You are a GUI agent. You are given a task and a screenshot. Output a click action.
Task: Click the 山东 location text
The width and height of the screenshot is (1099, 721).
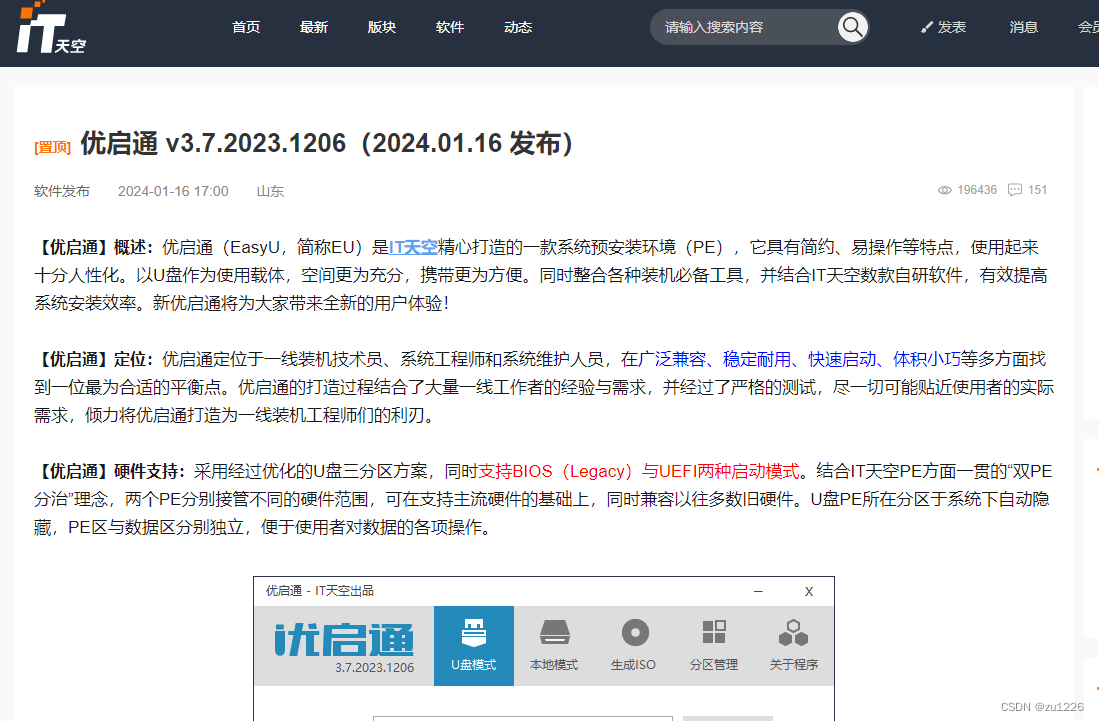click(271, 191)
